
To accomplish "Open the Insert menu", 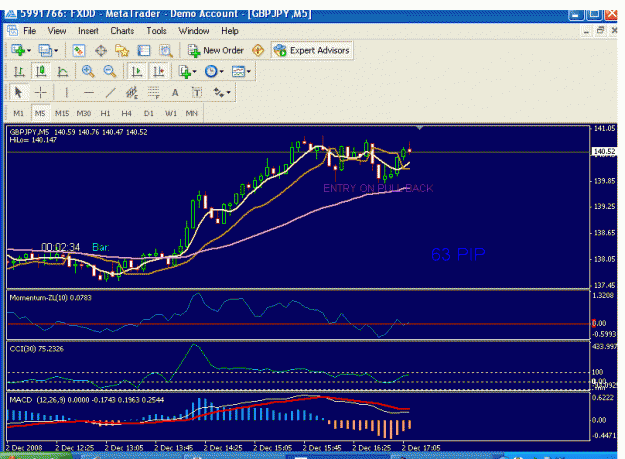I will (88, 31).
